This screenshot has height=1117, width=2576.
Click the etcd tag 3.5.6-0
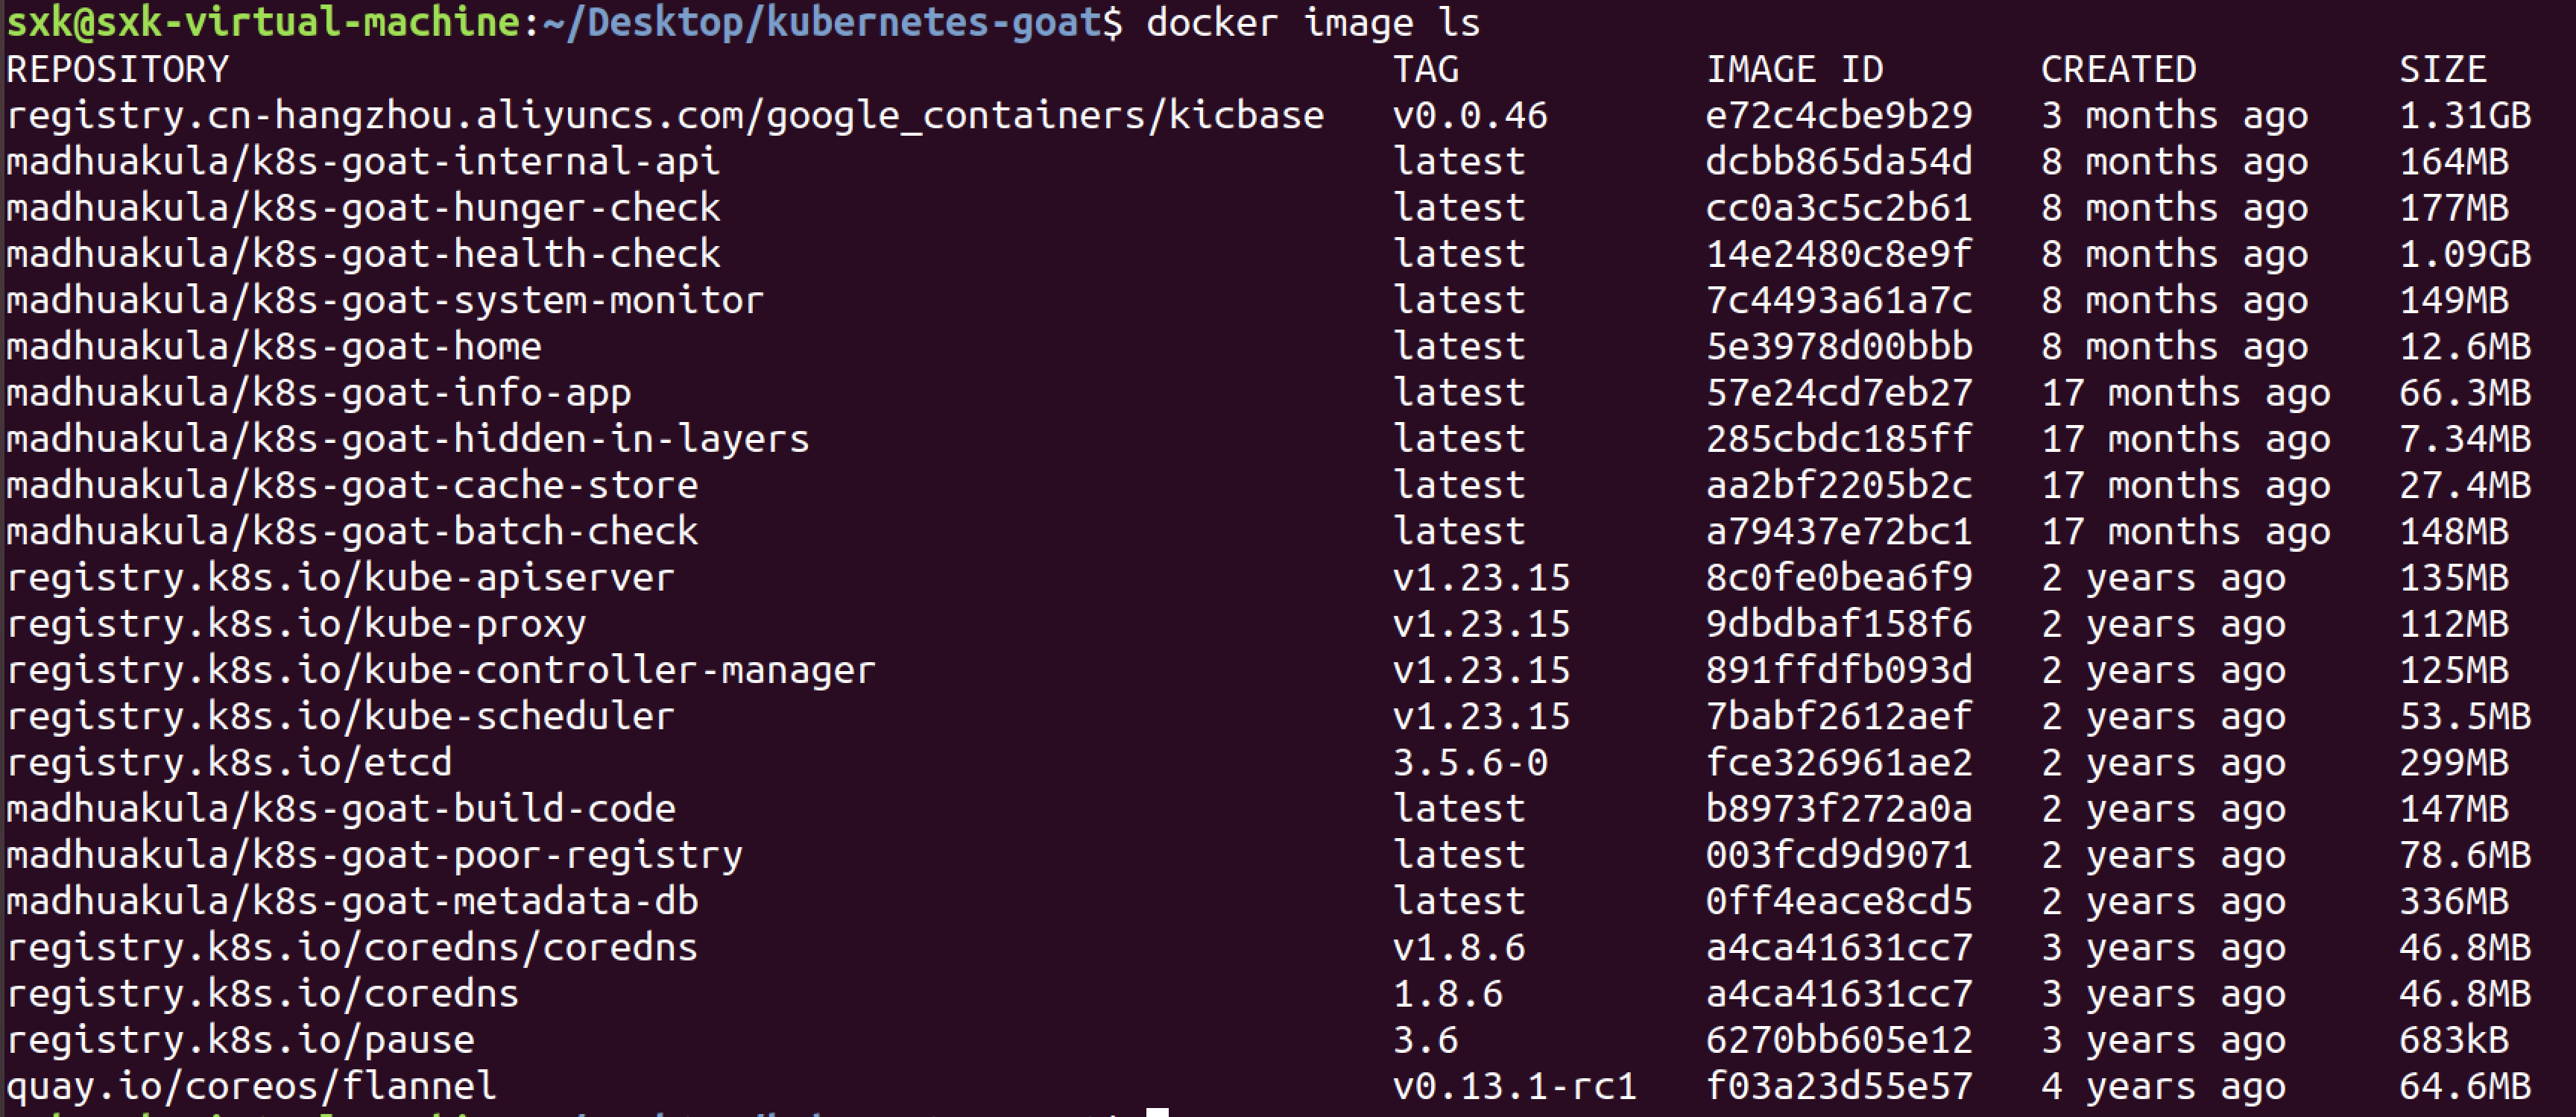point(1470,763)
